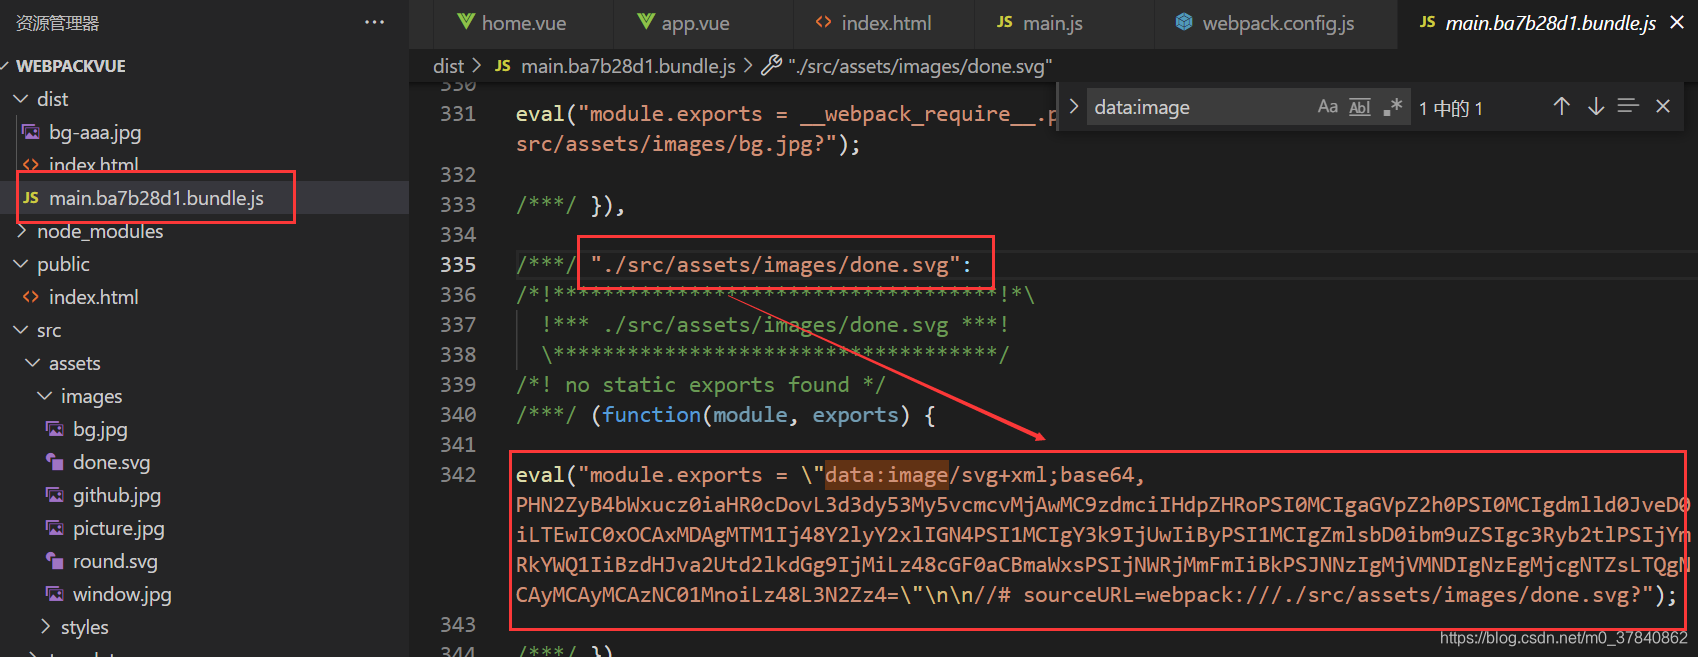Screen dimensions: 1698x657
Task: Click 资源管理器 explorer panel title
Action: (x=57, y=23)
